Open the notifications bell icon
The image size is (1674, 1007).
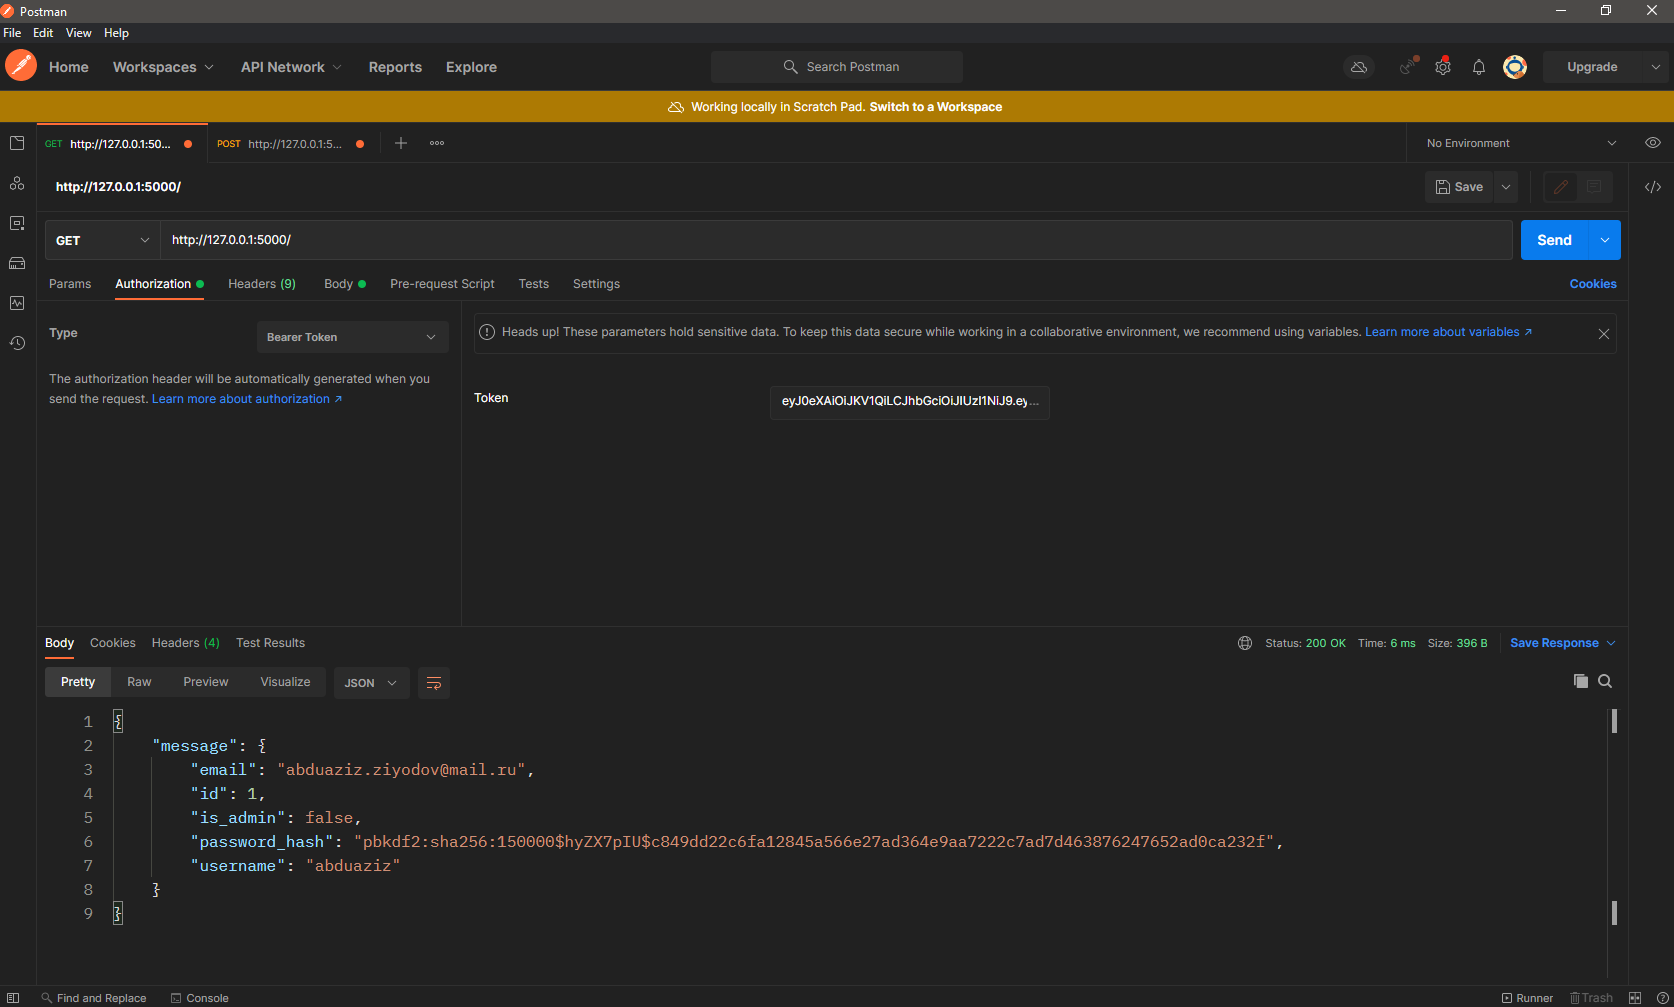click(1479, 67)
